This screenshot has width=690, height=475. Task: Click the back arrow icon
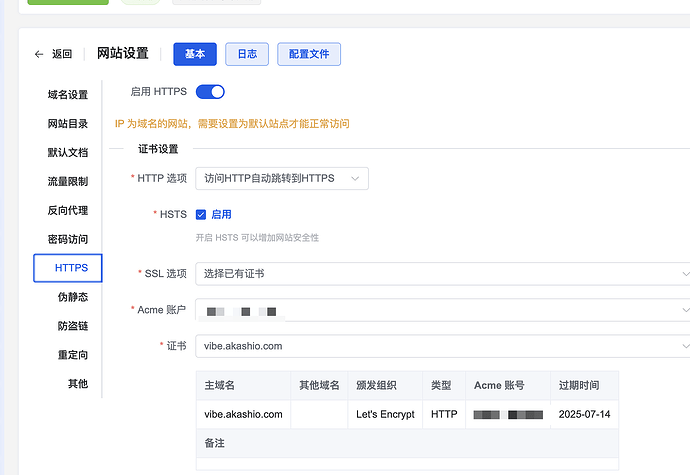click(x=39, y=54)
